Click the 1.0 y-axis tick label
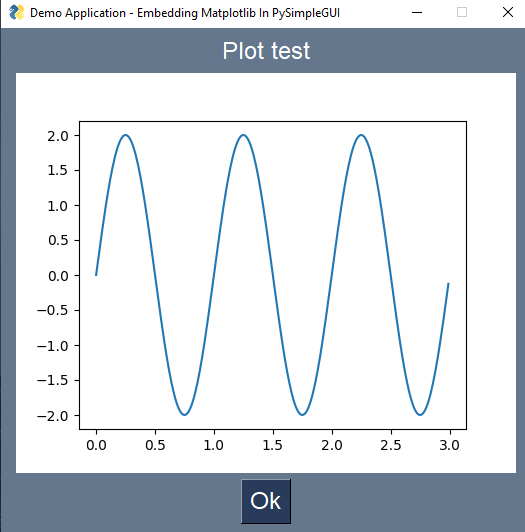The image size is (525, 532). click(x=58, y=206)
